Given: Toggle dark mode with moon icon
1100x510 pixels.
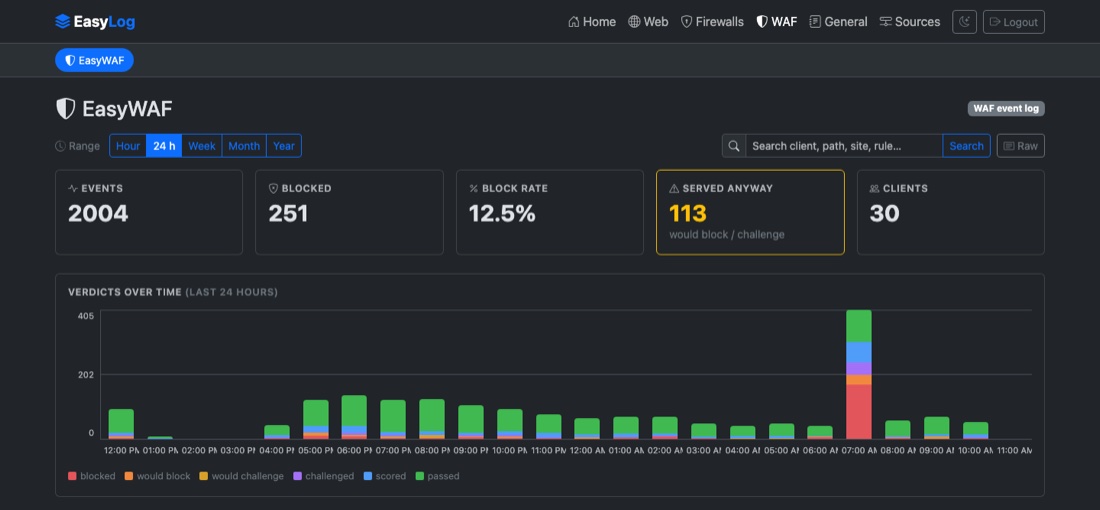Looking at the screenshot, I should click(x=964, y=22).
